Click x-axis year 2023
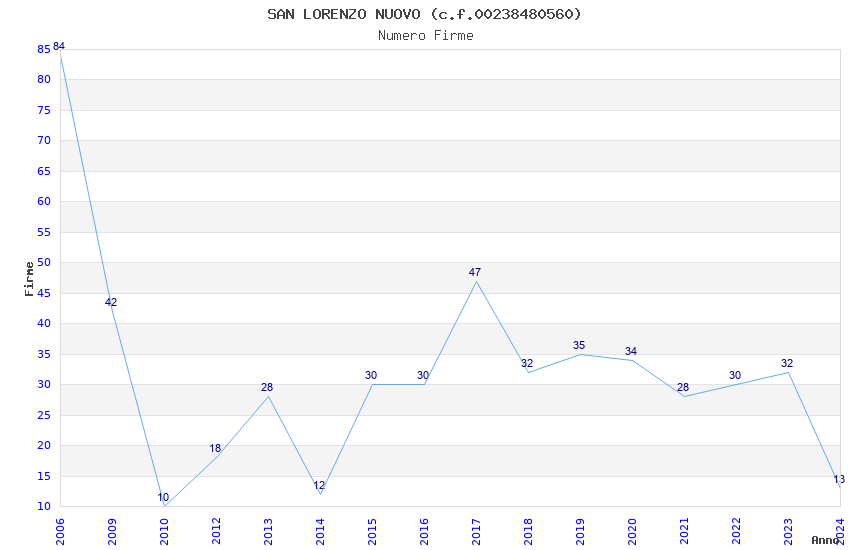Image resolution: width=850 pixels, height=550 pixels. (788, 531)
